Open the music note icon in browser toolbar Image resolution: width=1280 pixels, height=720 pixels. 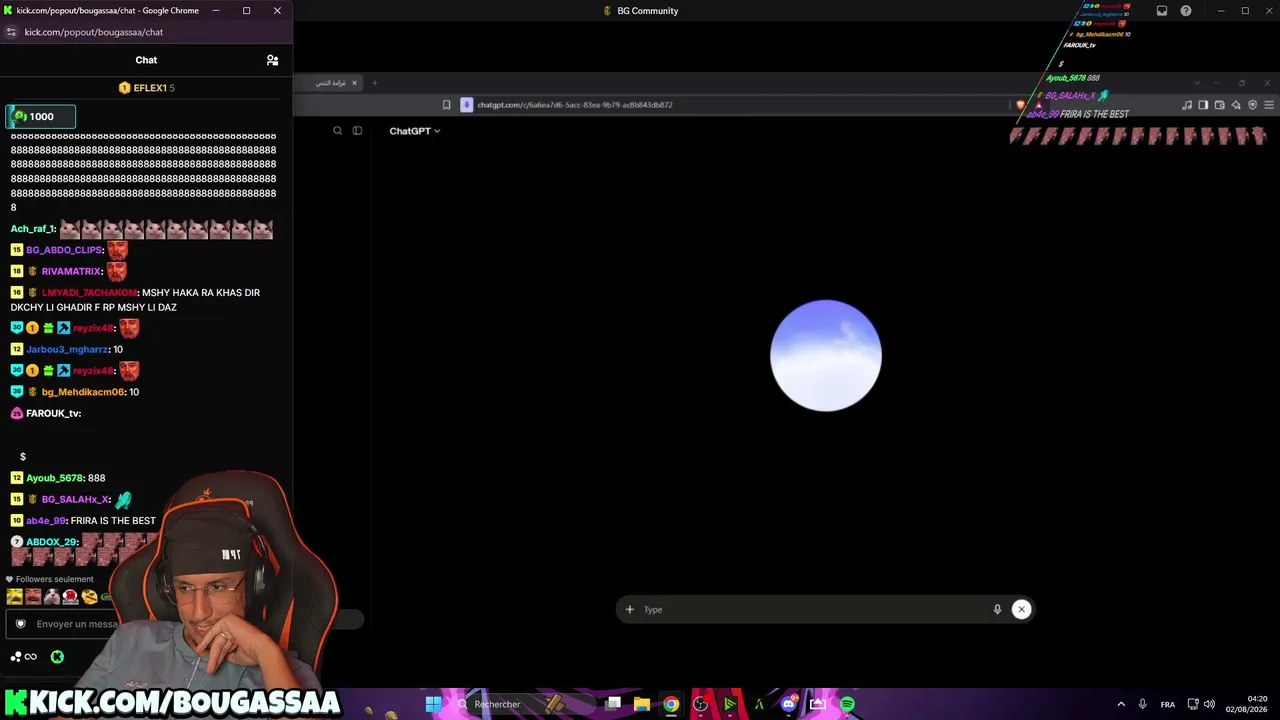pos(1187,105)
